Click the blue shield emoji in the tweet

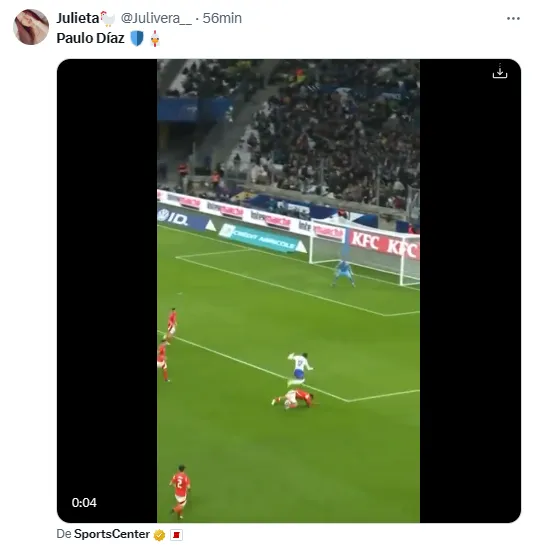(137, 38)
